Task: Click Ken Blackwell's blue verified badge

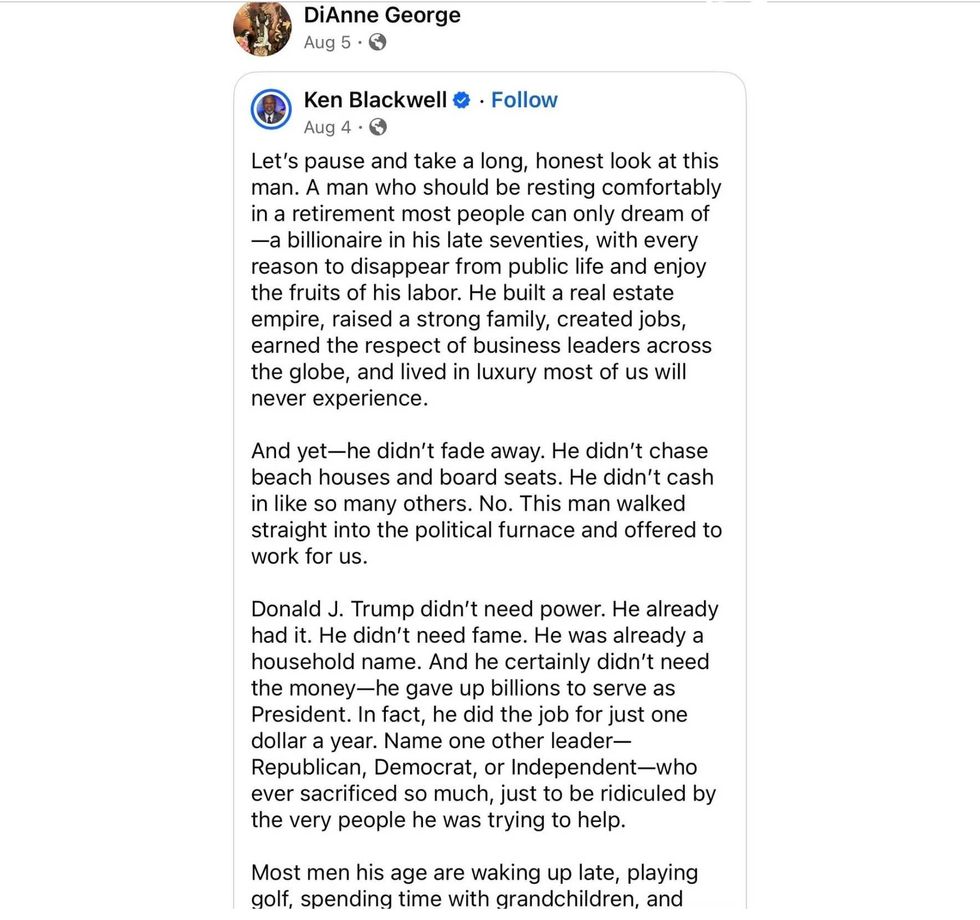Action: pos(462,100)
